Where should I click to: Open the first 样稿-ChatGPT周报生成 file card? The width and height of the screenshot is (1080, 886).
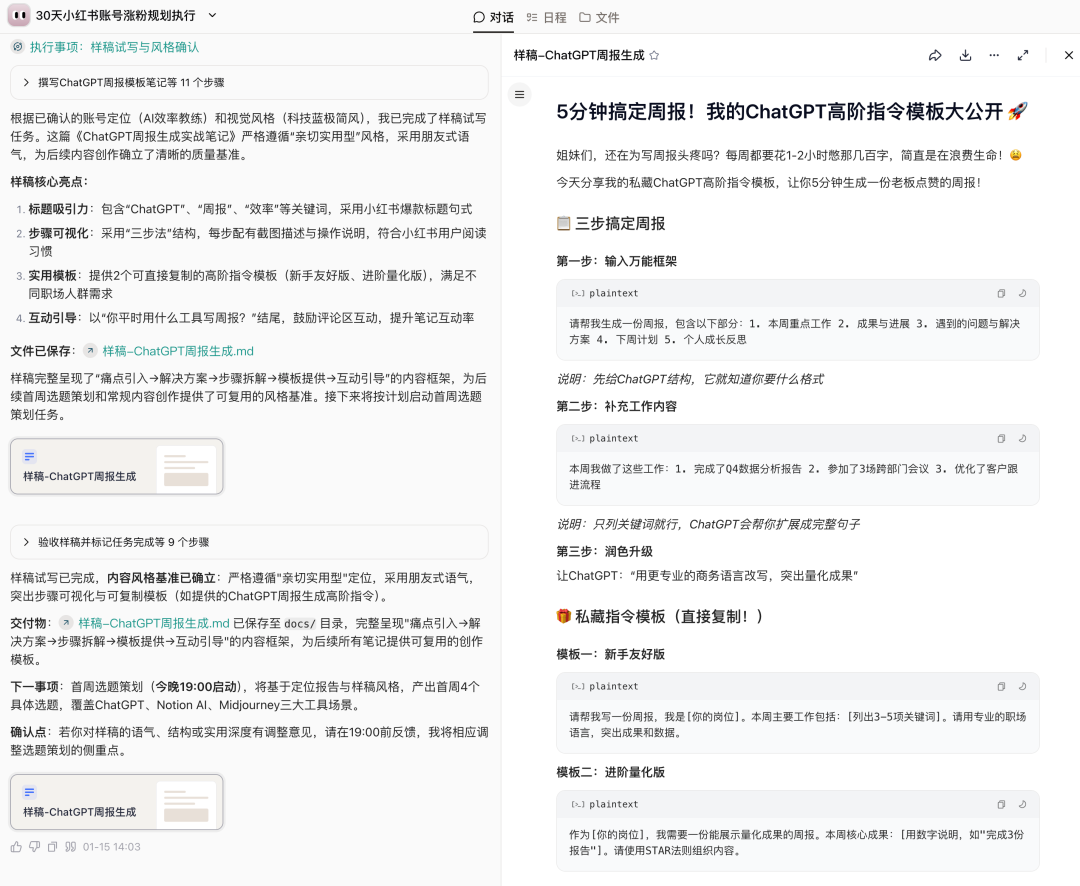pos(117,466)
